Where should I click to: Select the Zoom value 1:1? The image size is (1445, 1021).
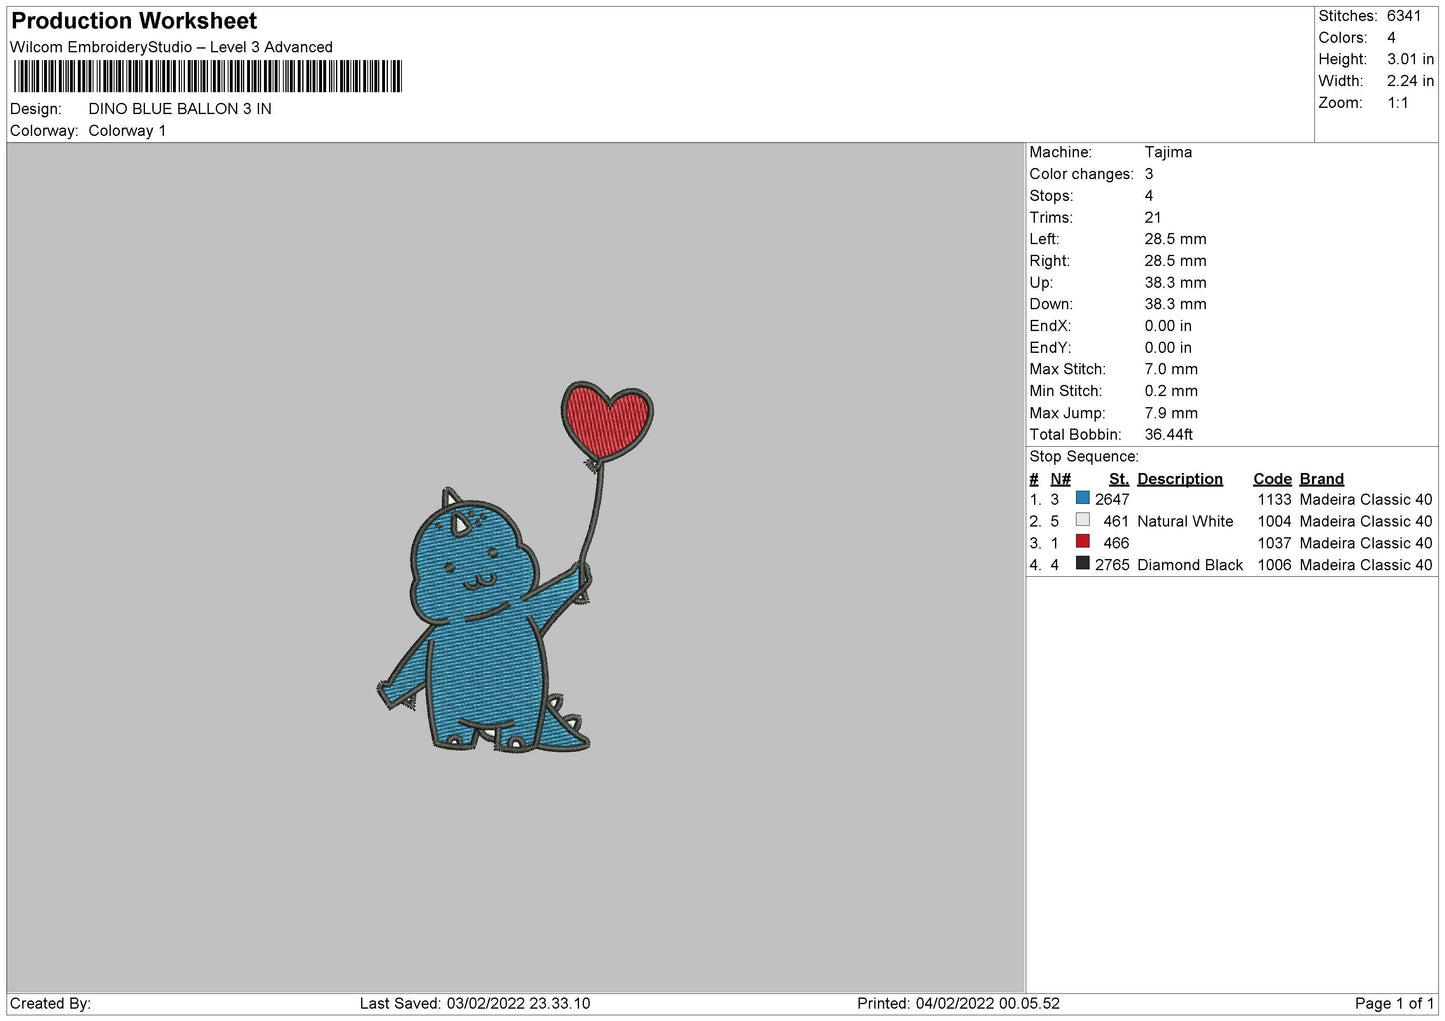[x=1397, y=103]
